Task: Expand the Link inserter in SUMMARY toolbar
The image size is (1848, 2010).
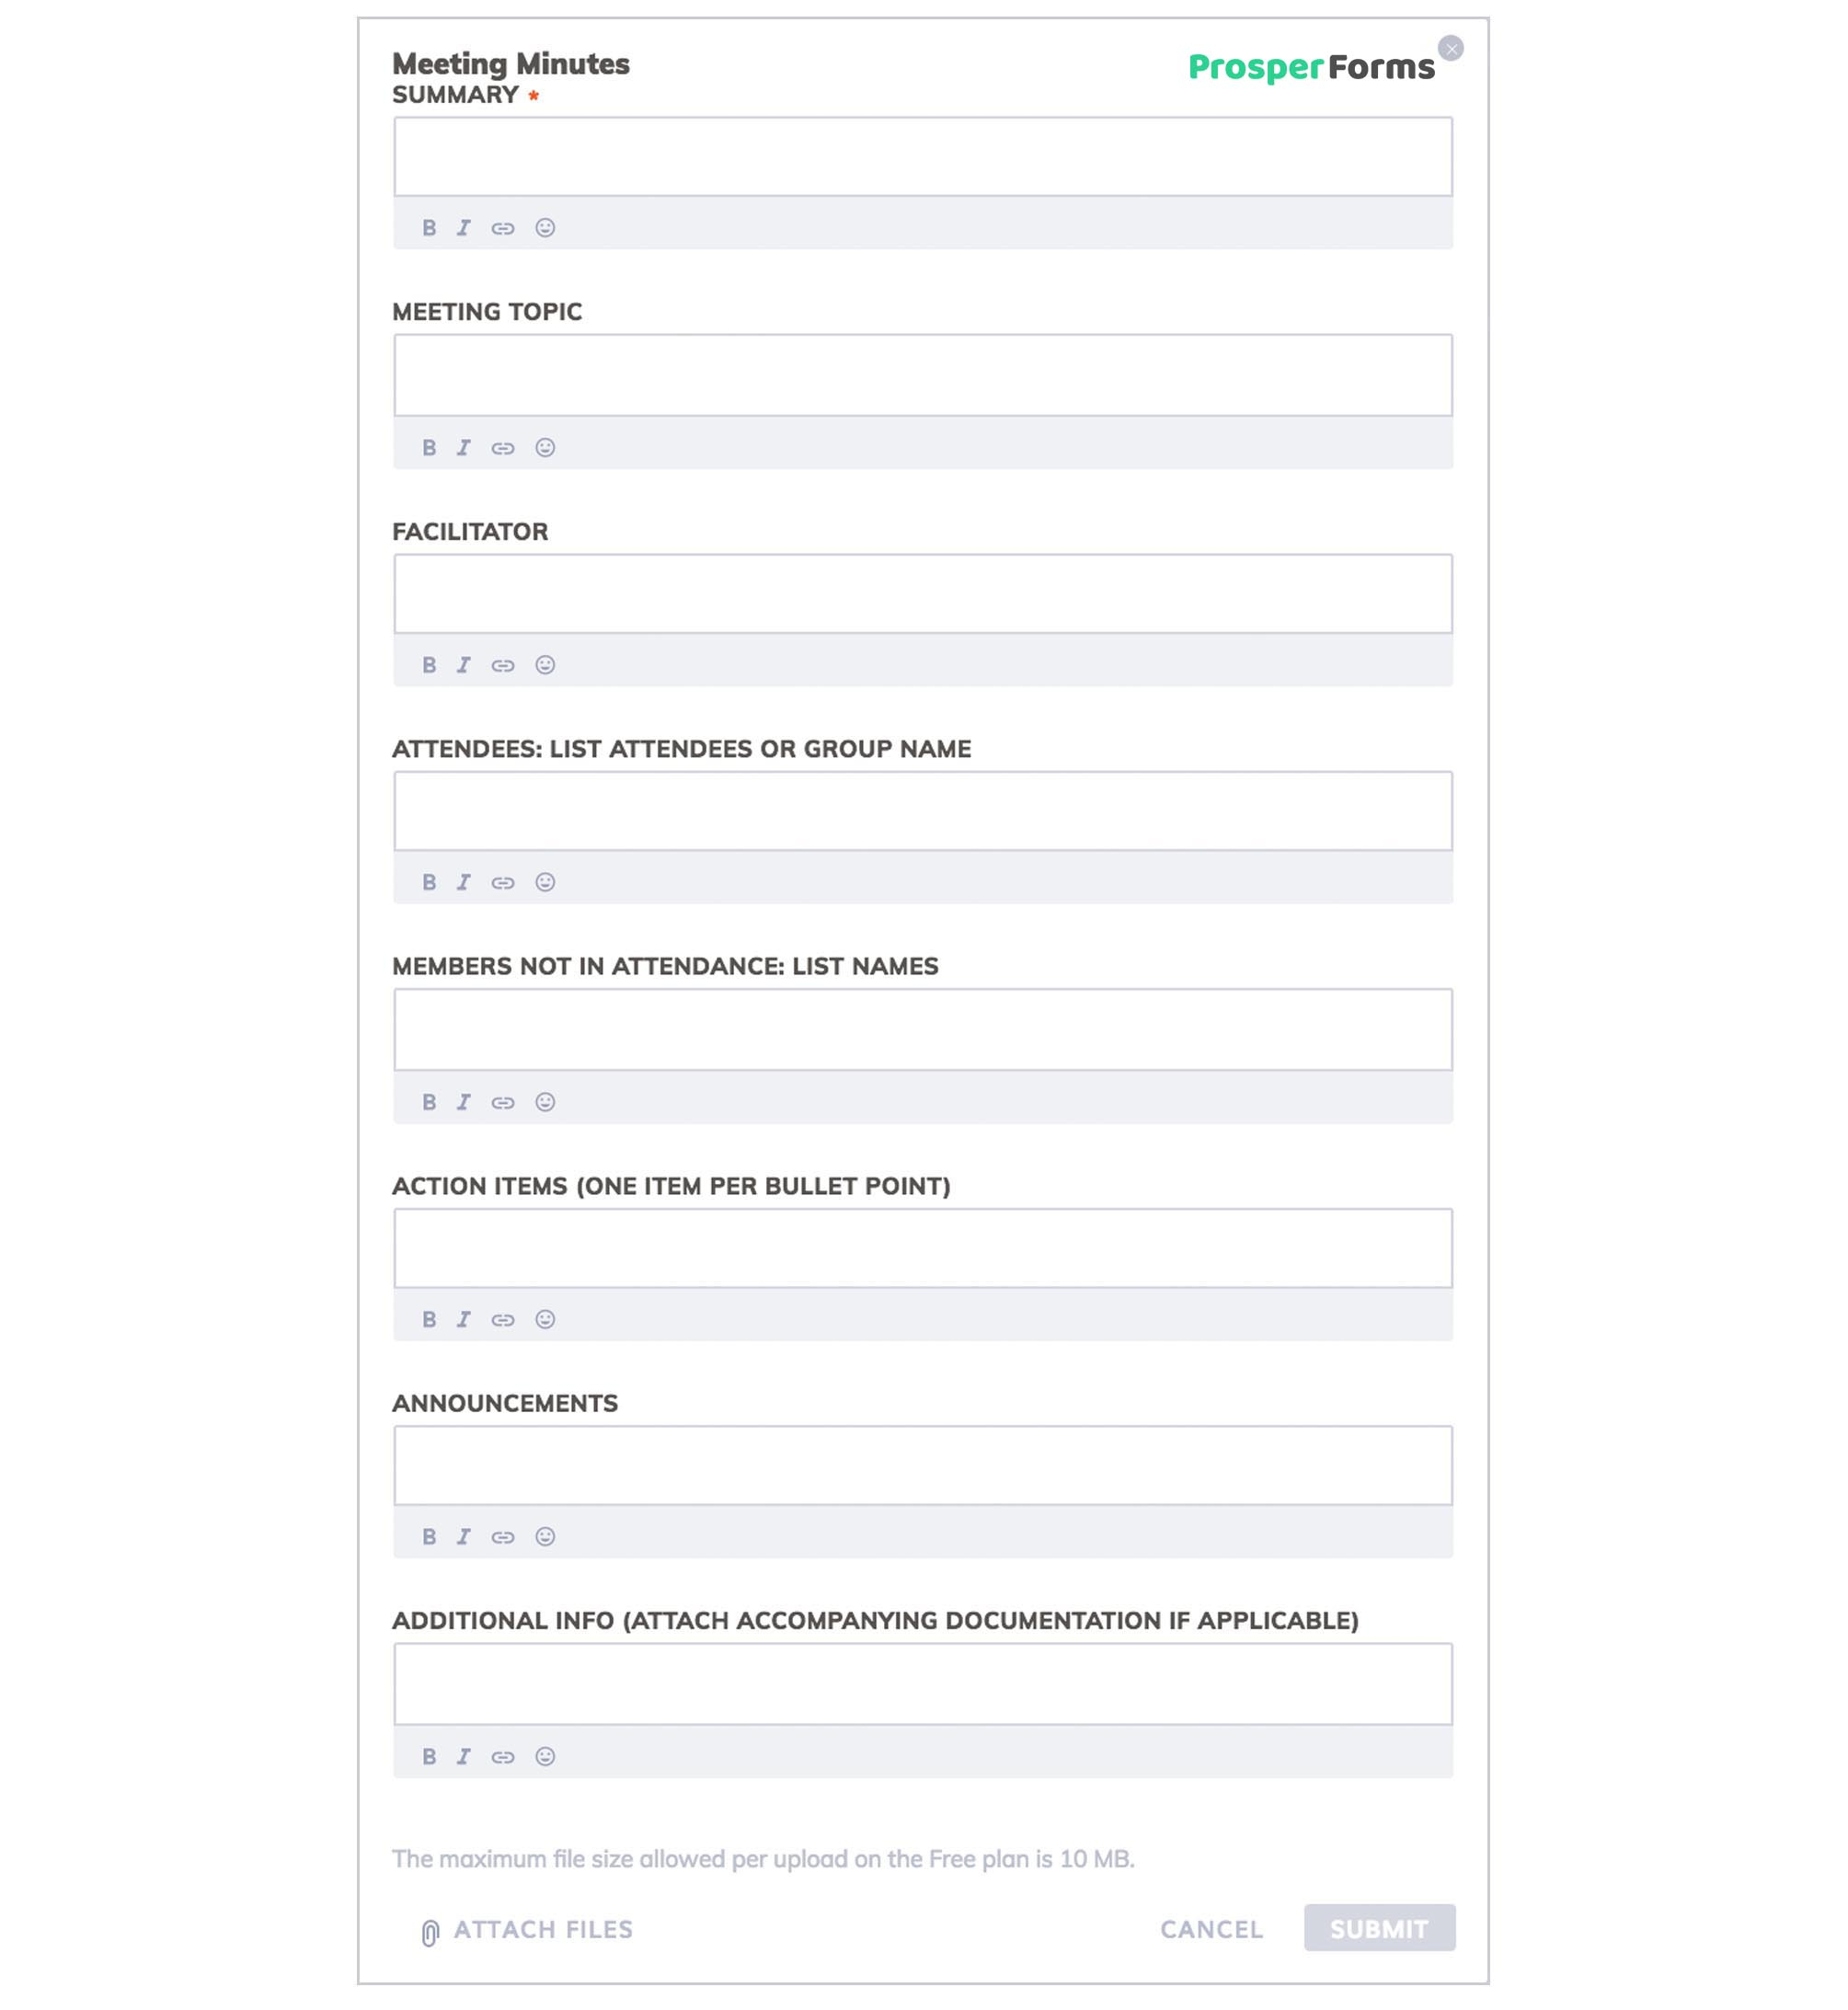Action: coord(504,227)
